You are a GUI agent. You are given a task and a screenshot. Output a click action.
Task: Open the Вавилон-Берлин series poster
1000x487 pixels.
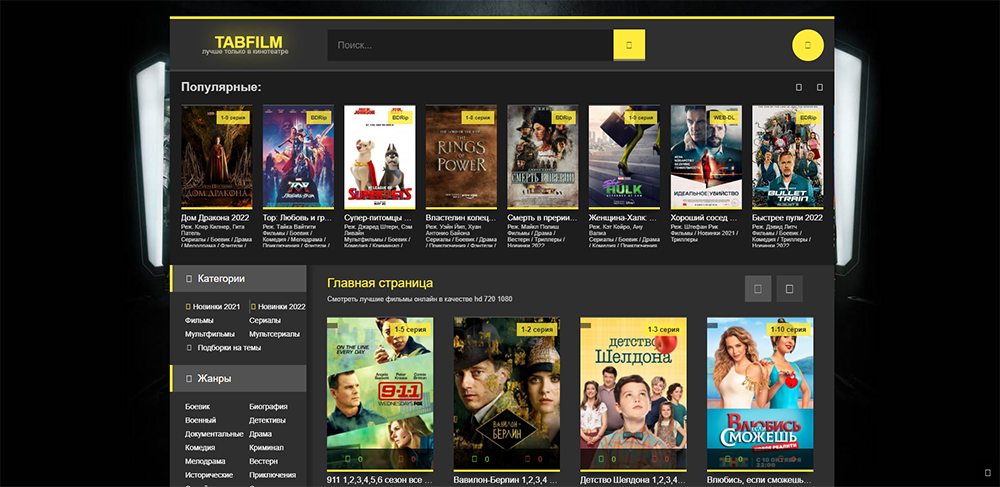pos(507,393)
